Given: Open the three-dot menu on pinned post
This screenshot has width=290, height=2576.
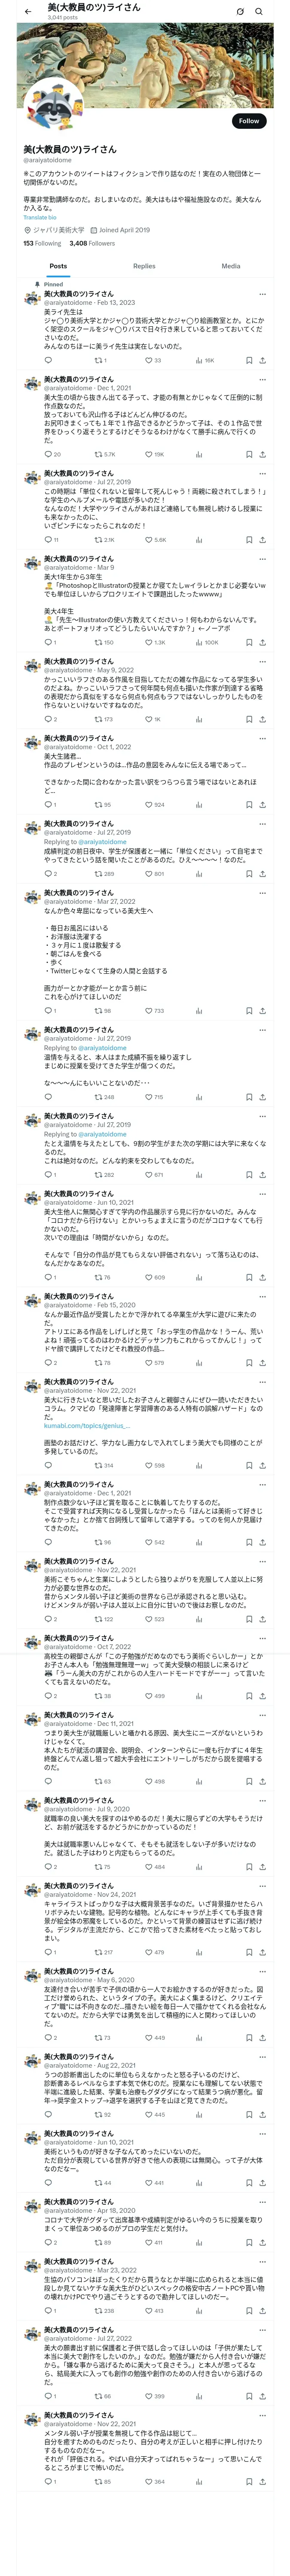Looking at the screenshot, I should pos(262,294).
